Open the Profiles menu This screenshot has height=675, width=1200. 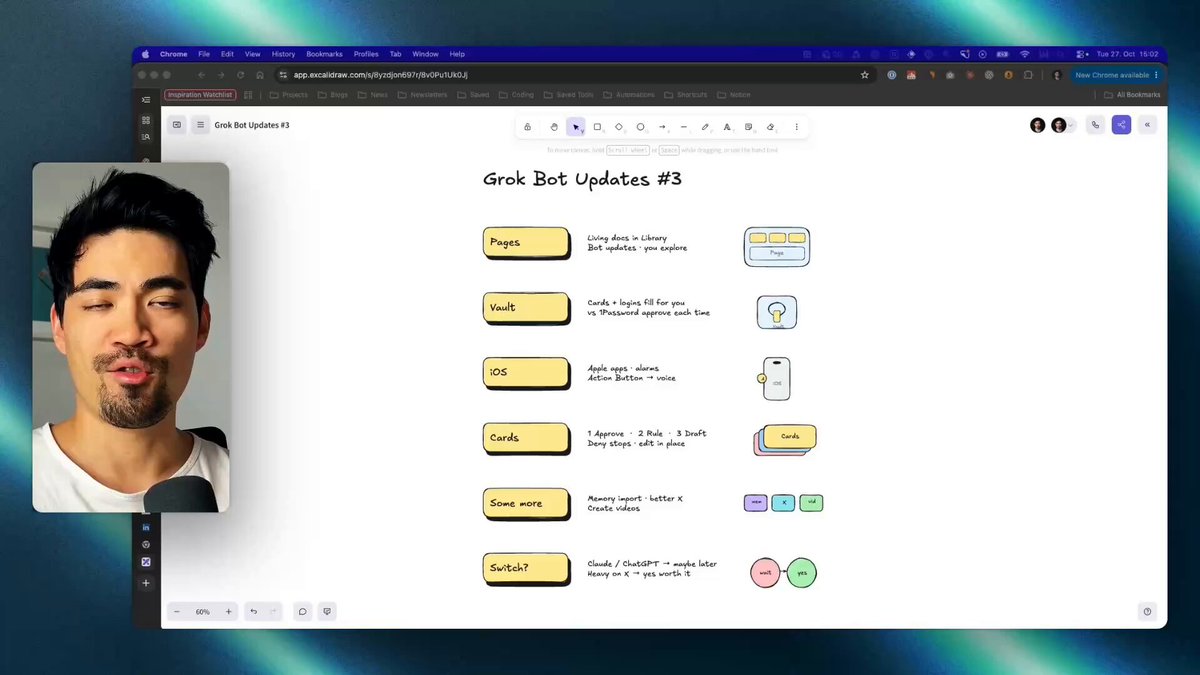(366, 54)
